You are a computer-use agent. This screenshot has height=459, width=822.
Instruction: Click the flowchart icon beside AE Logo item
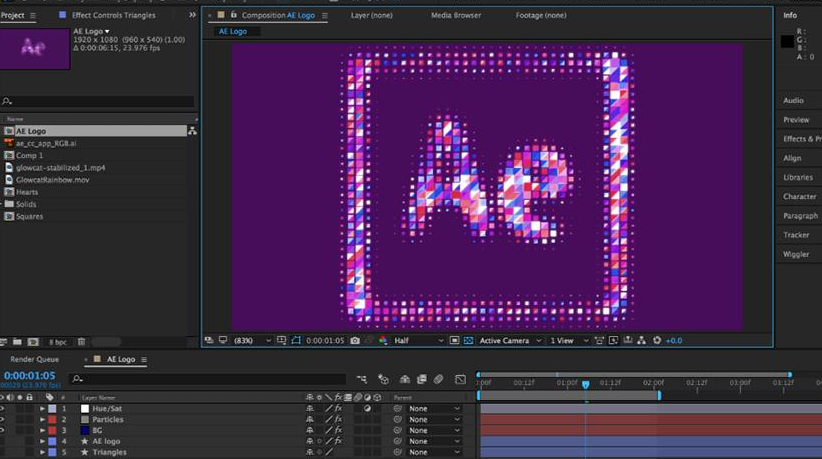(192, 131)
